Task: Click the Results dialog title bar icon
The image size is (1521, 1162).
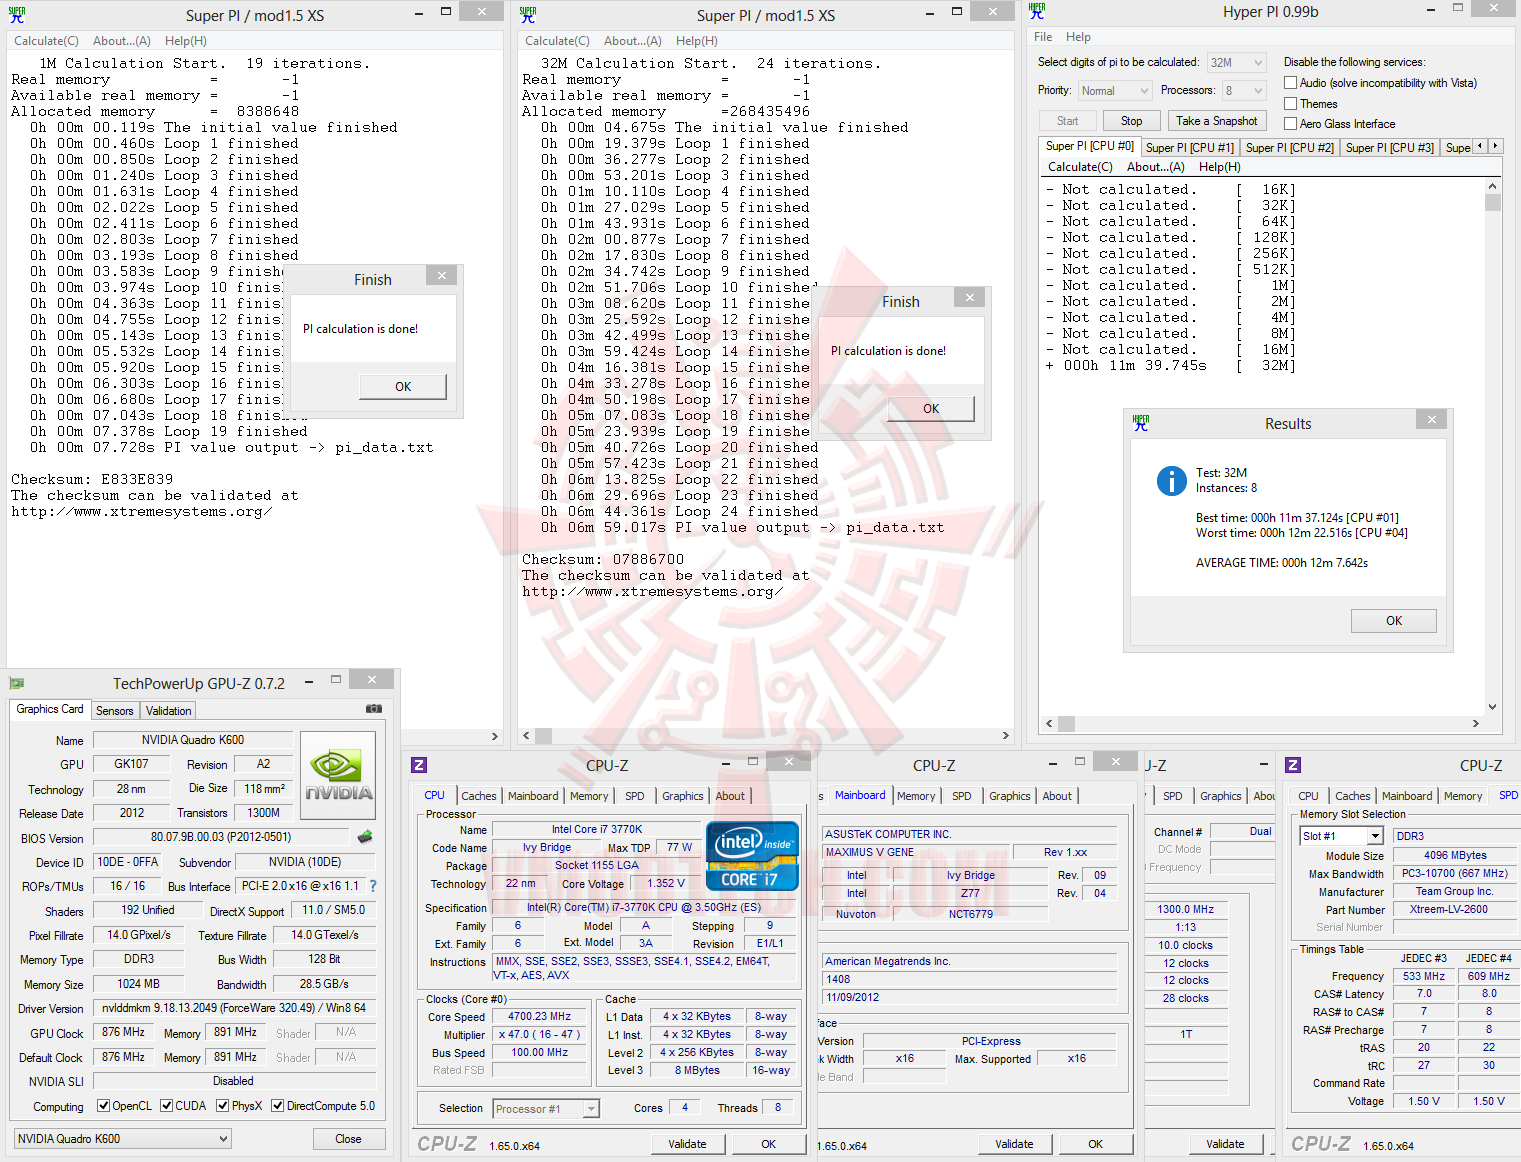Action: pos(1141,423)
